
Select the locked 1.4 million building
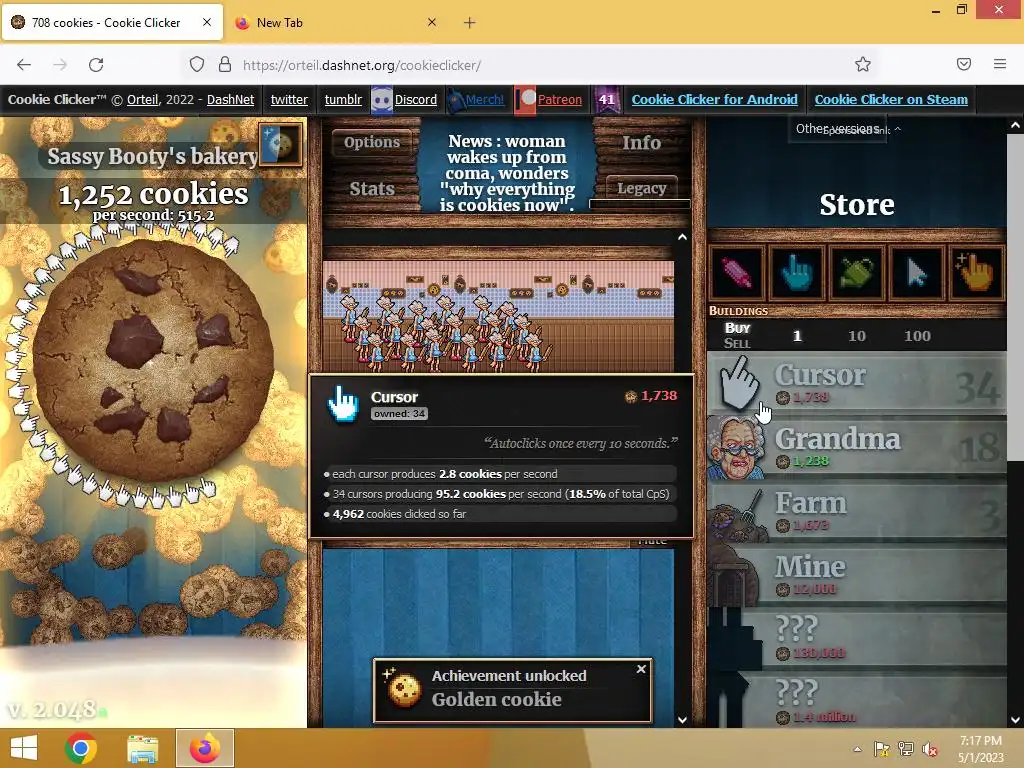tap(856, 701)
